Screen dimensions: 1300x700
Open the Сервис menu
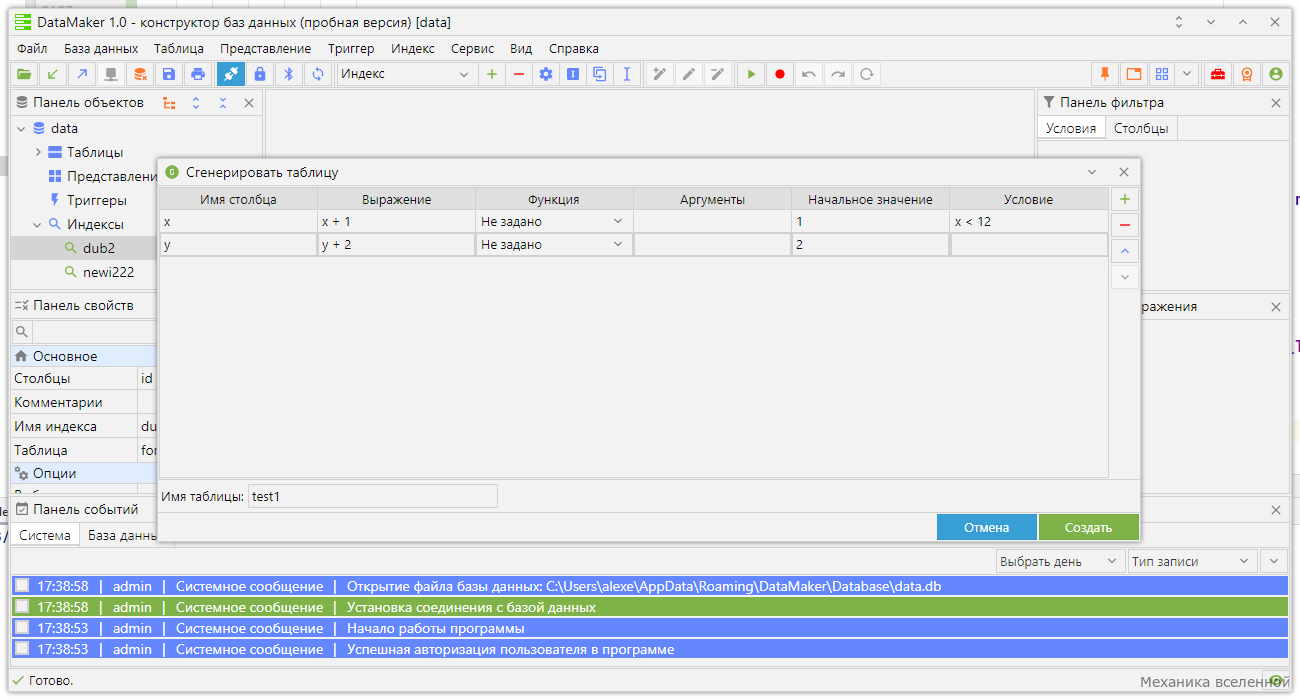472,48
